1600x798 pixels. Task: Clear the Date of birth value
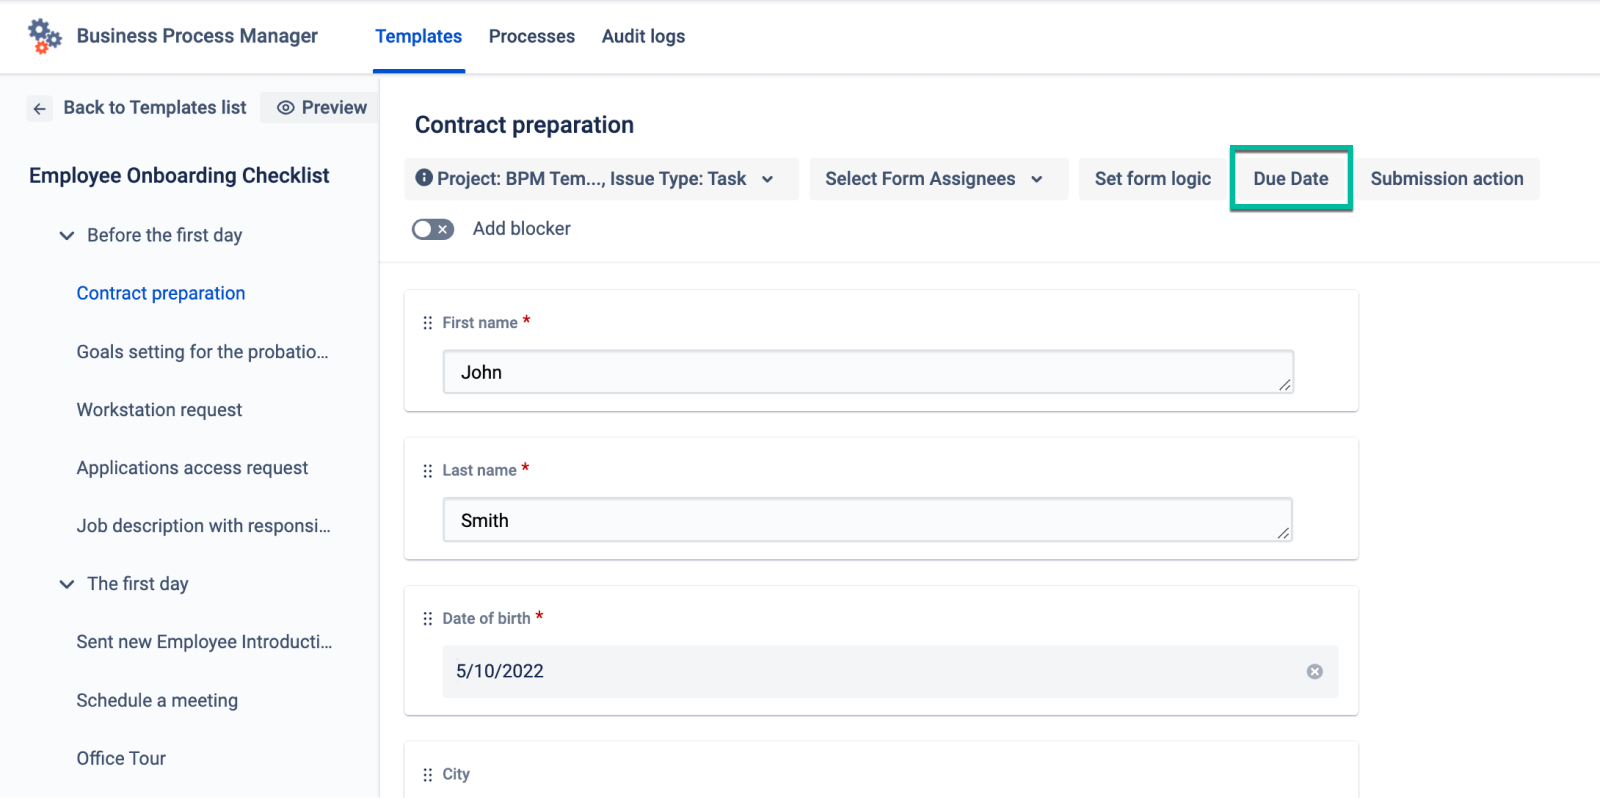pyautogui.click(x=1314, y=672)
